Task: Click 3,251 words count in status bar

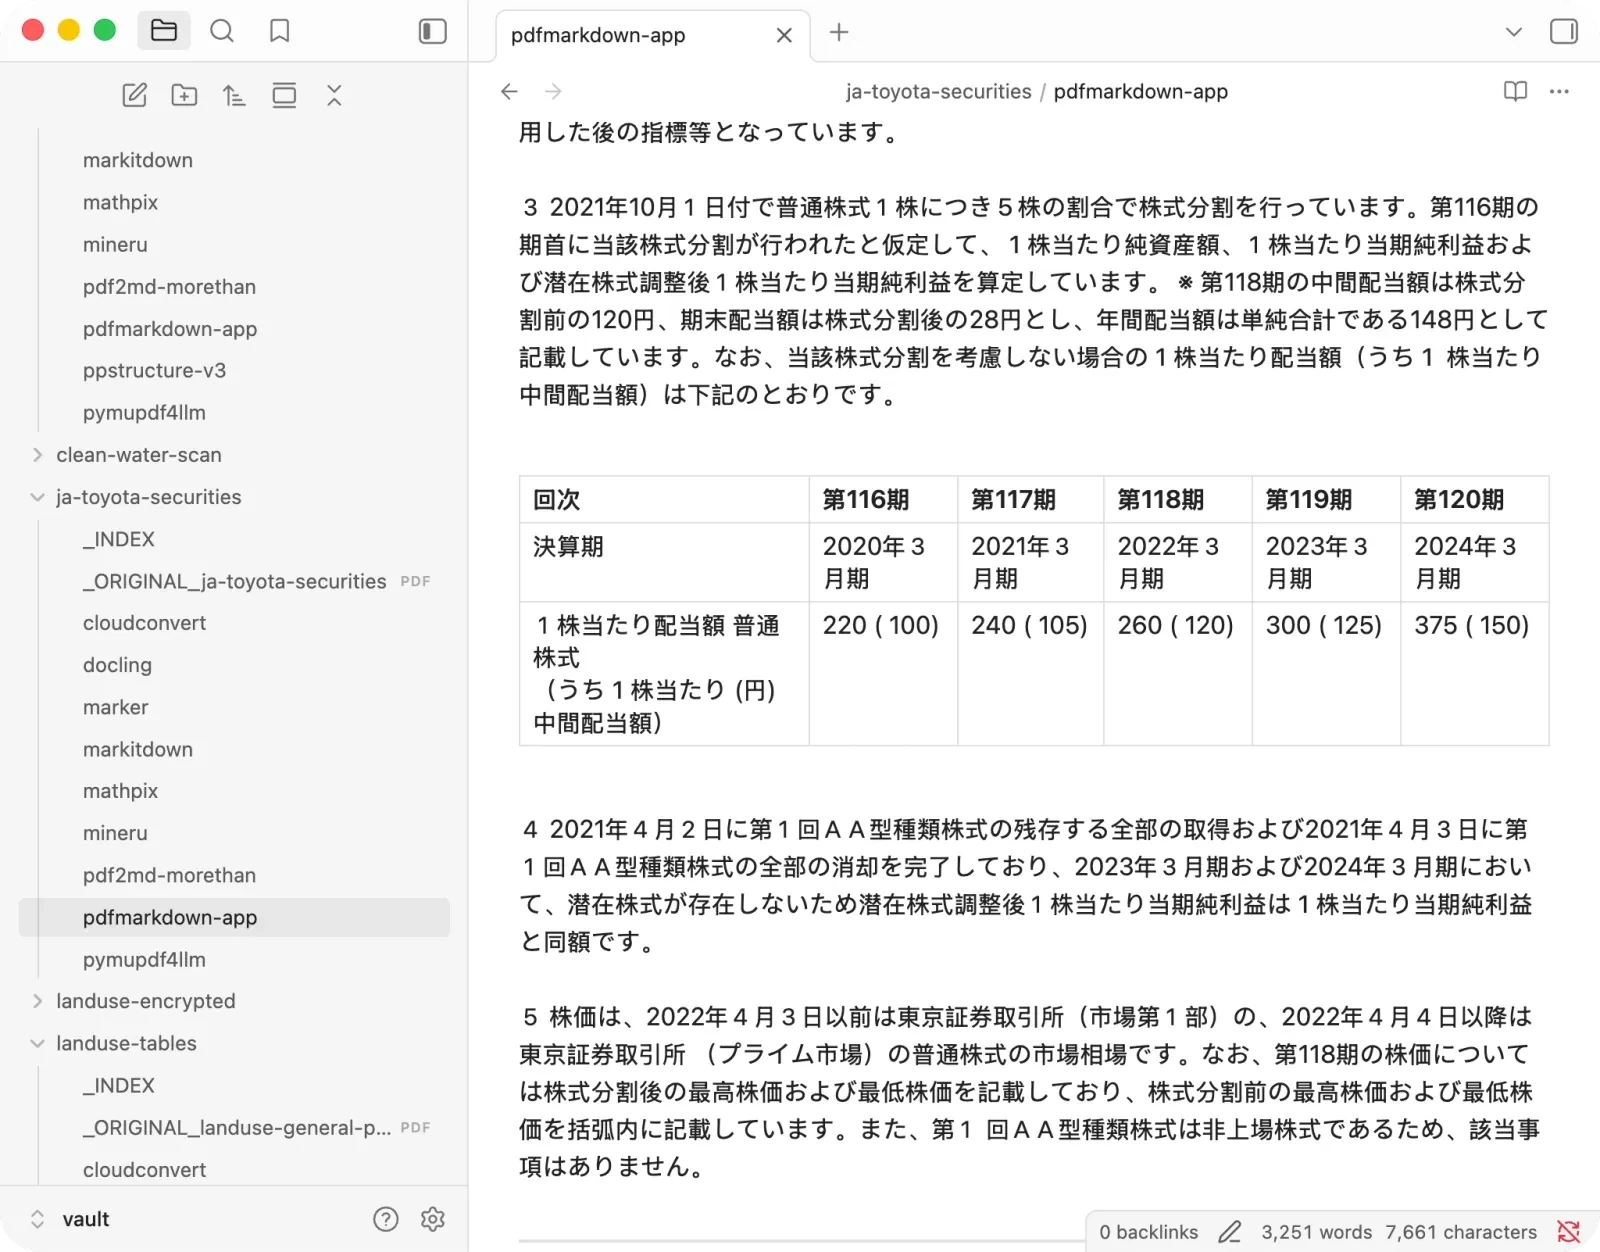Action: pos(1316,1232)
